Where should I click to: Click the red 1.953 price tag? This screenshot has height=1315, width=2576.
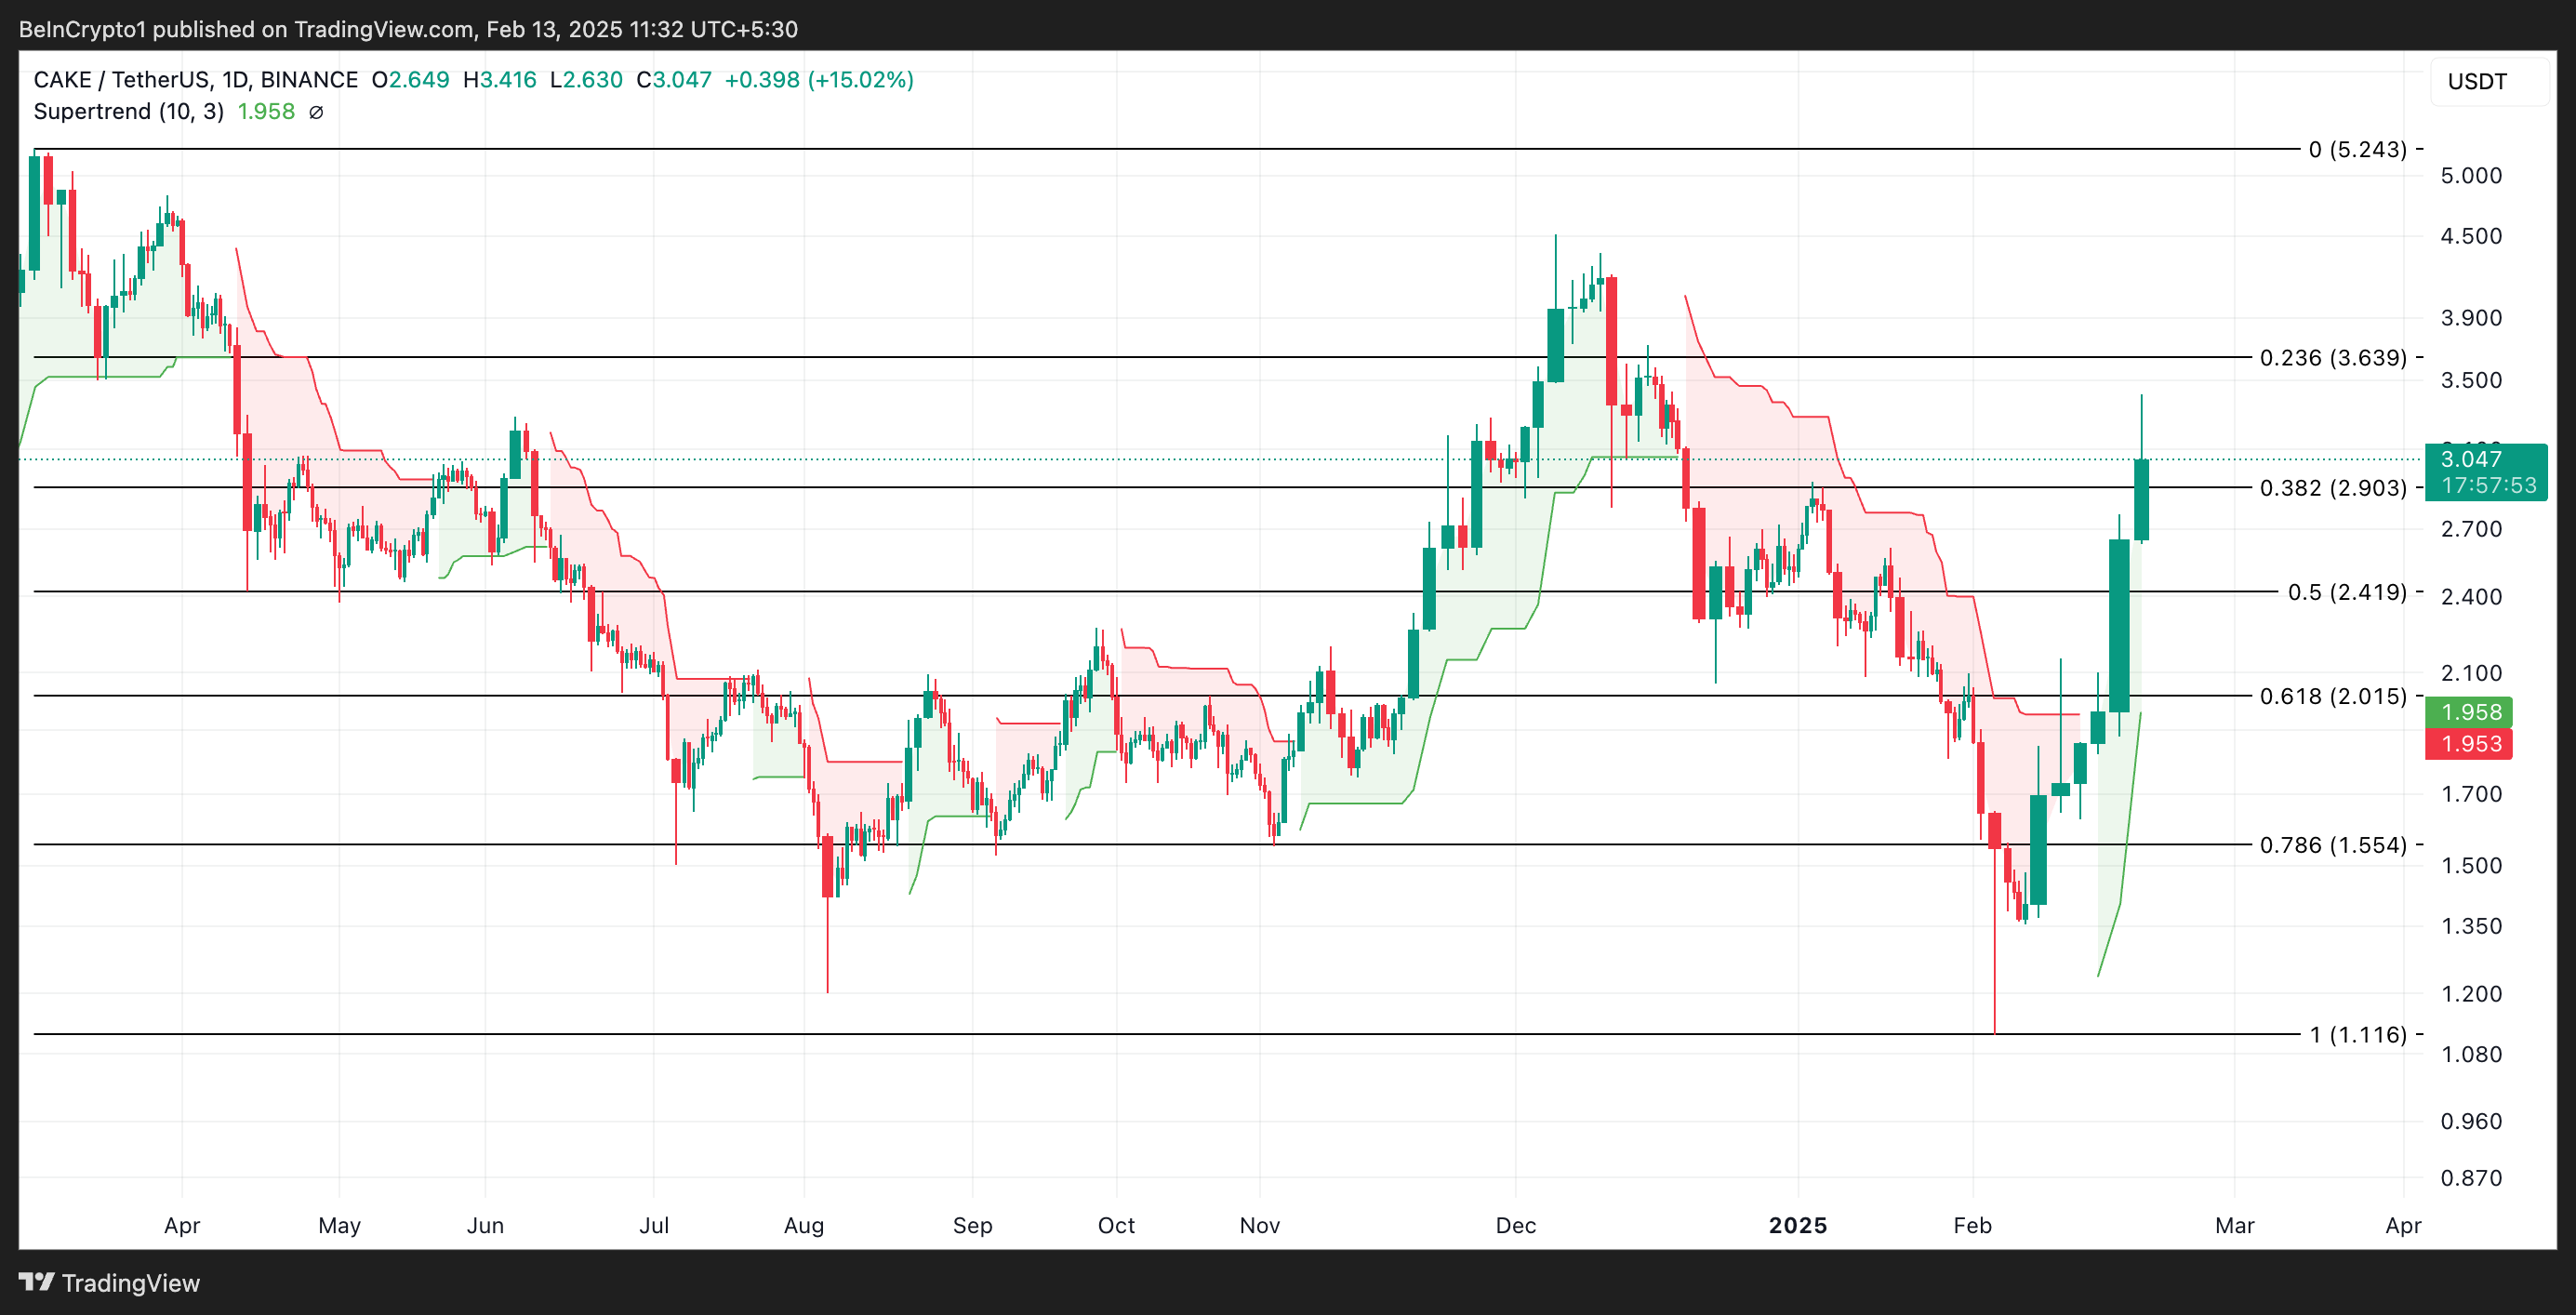point(2469,744)
